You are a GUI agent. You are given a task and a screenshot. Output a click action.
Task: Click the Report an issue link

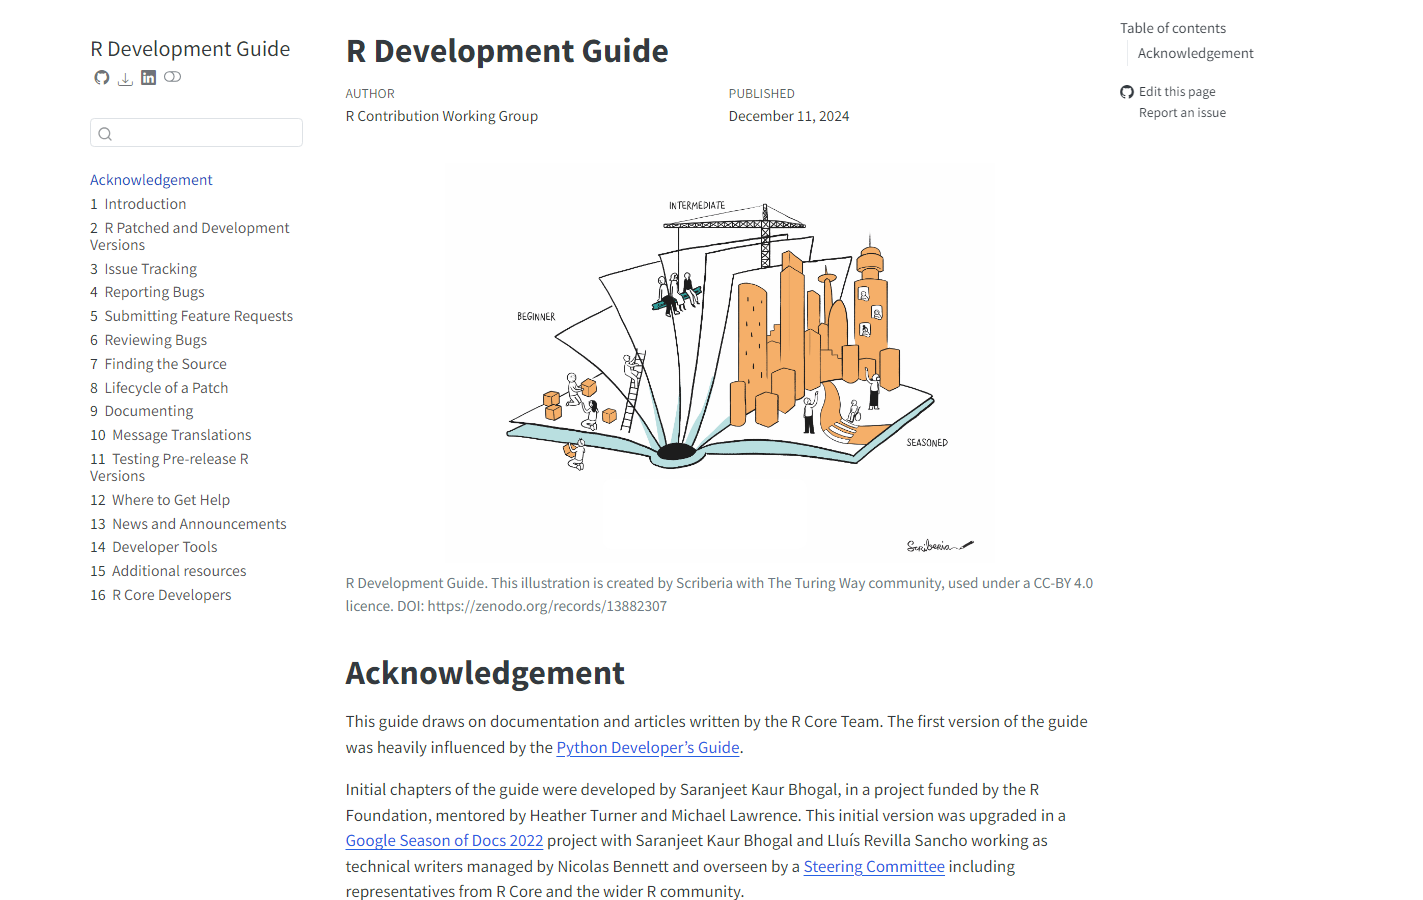coord(1182,113)
